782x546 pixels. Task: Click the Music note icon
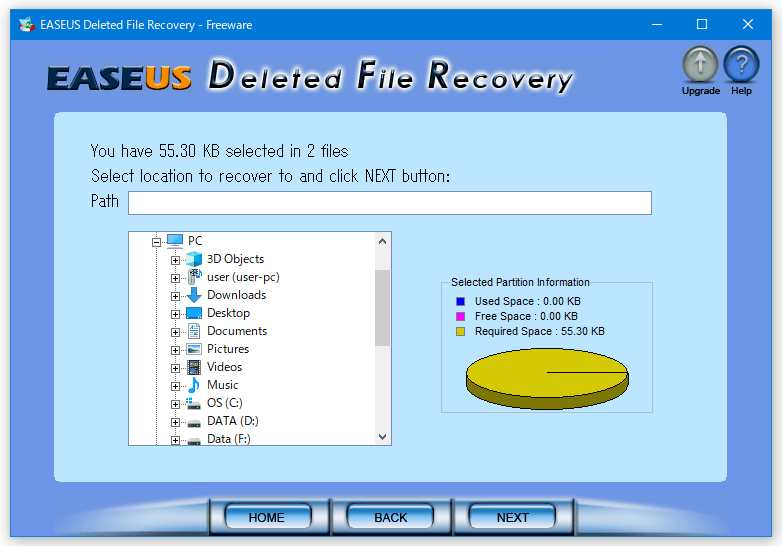point(194,385)
